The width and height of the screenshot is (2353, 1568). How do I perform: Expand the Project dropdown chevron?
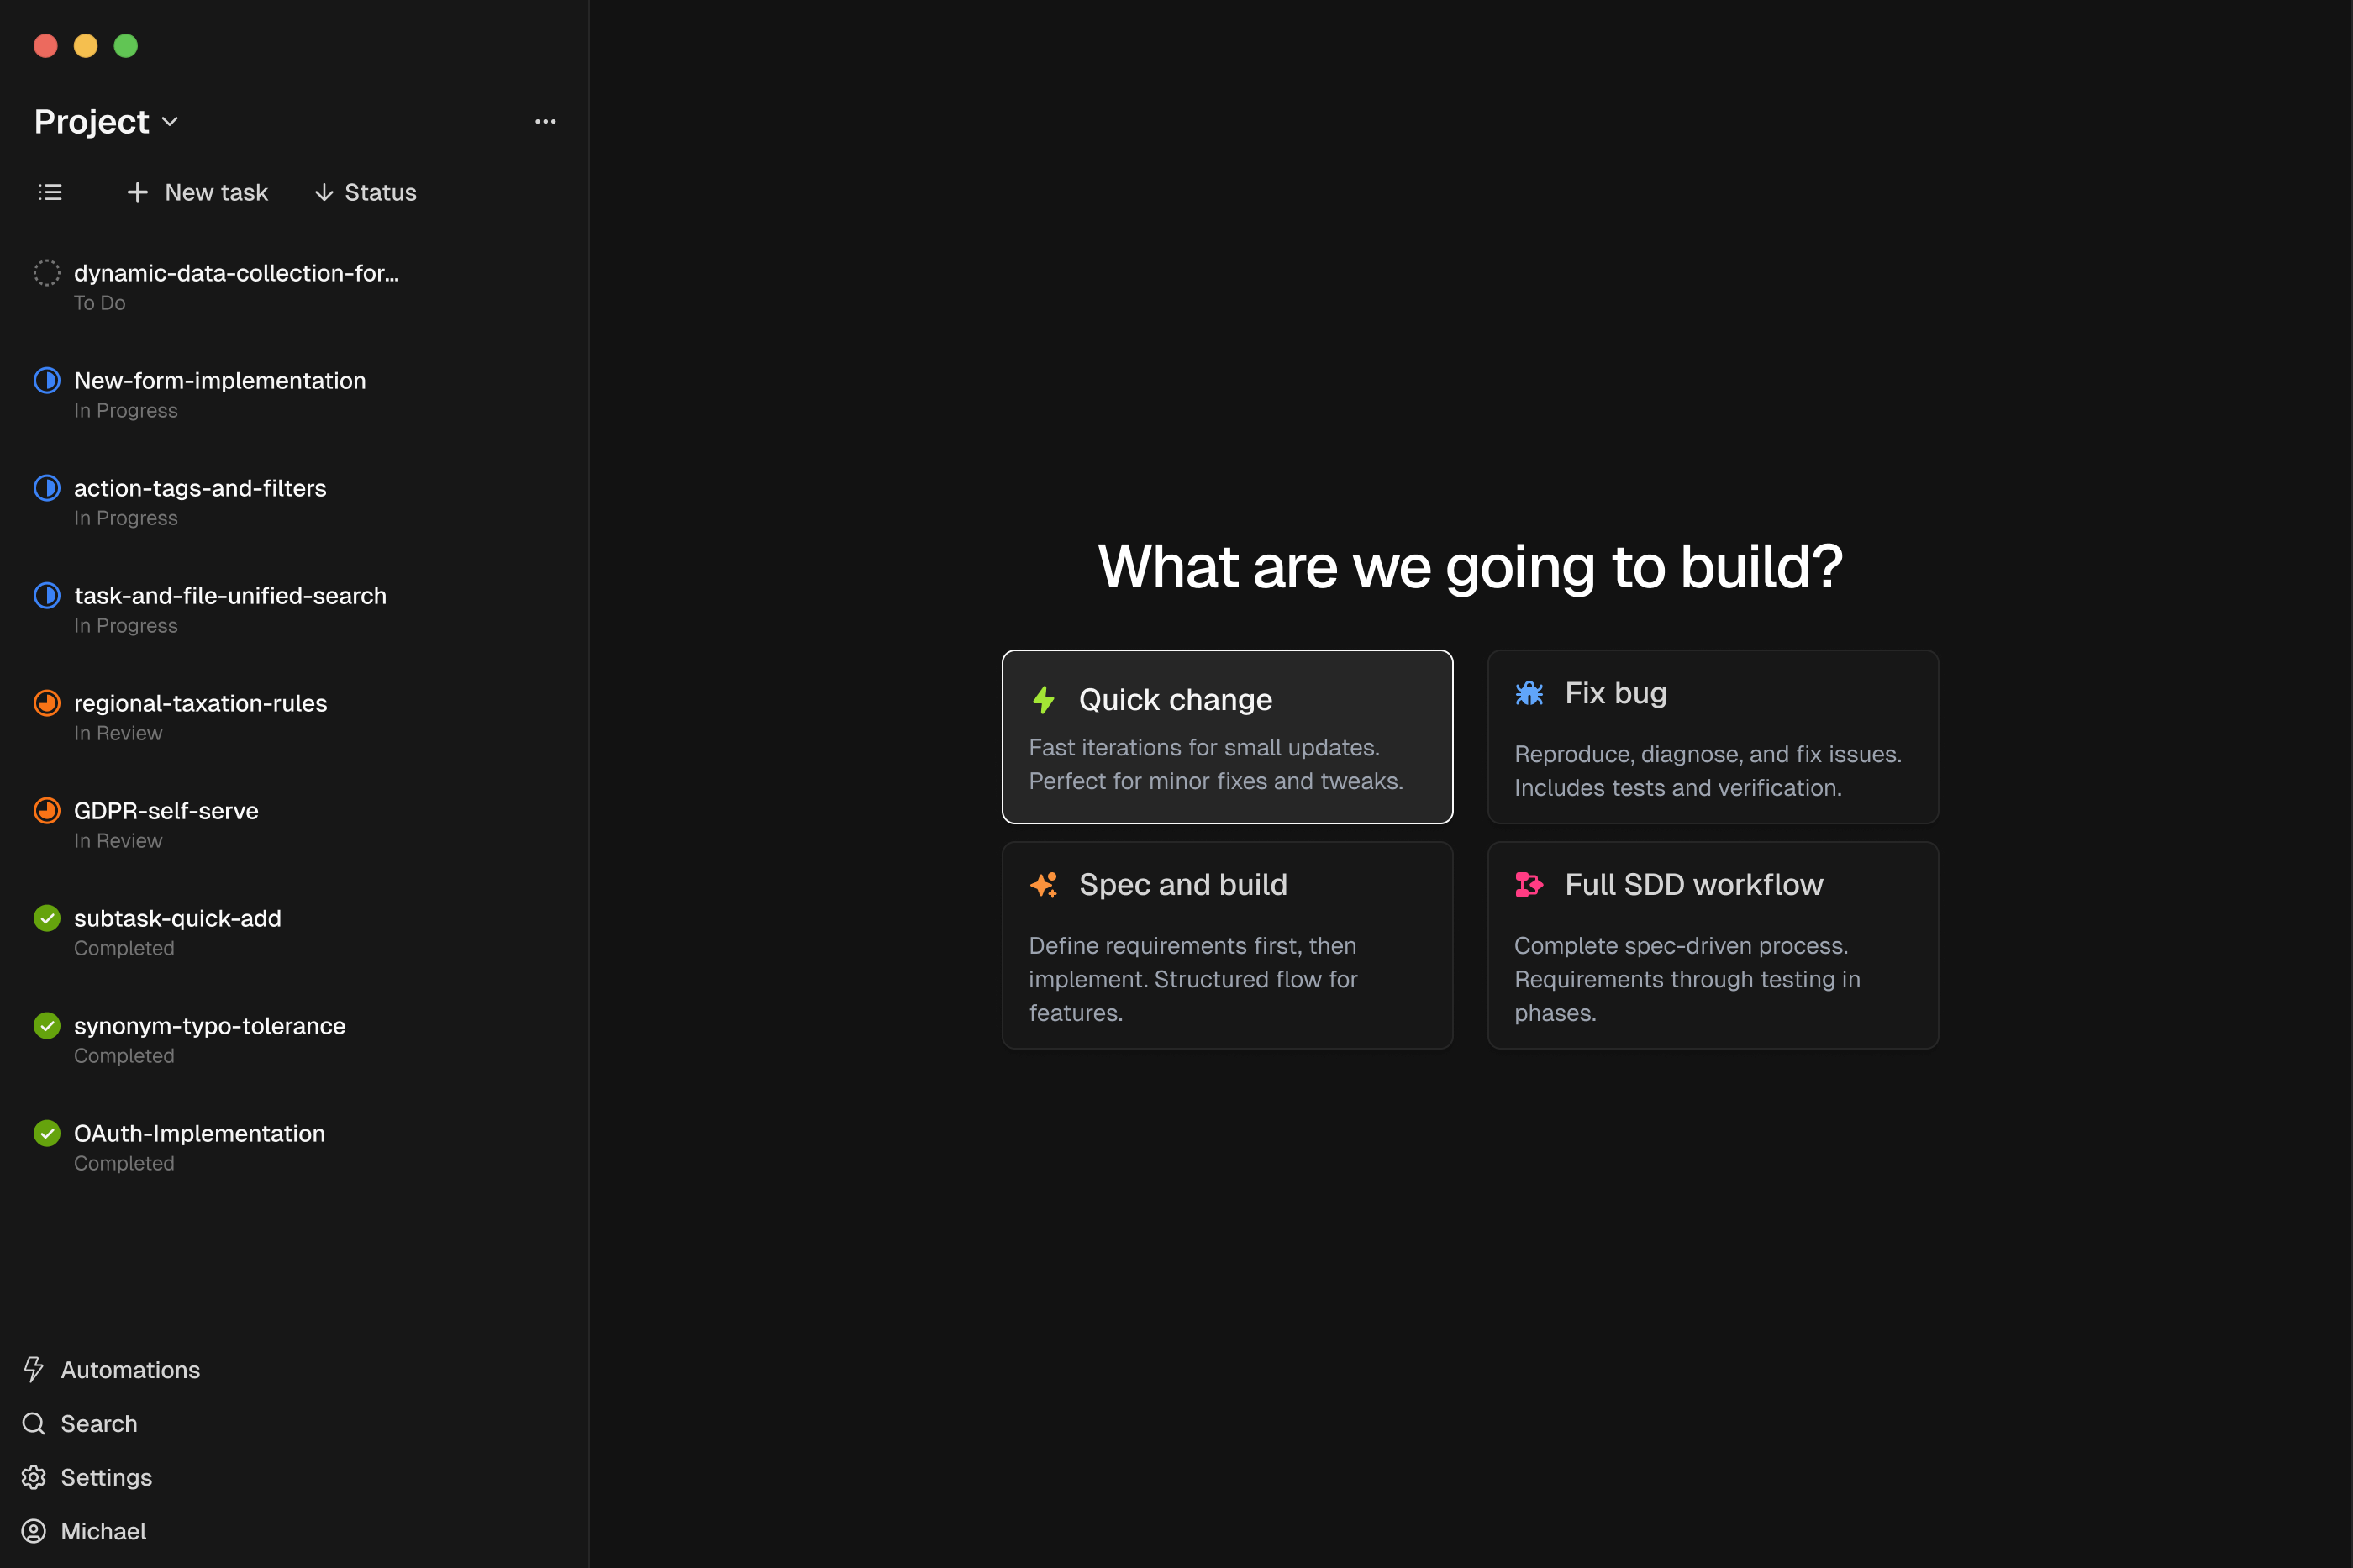170,122
